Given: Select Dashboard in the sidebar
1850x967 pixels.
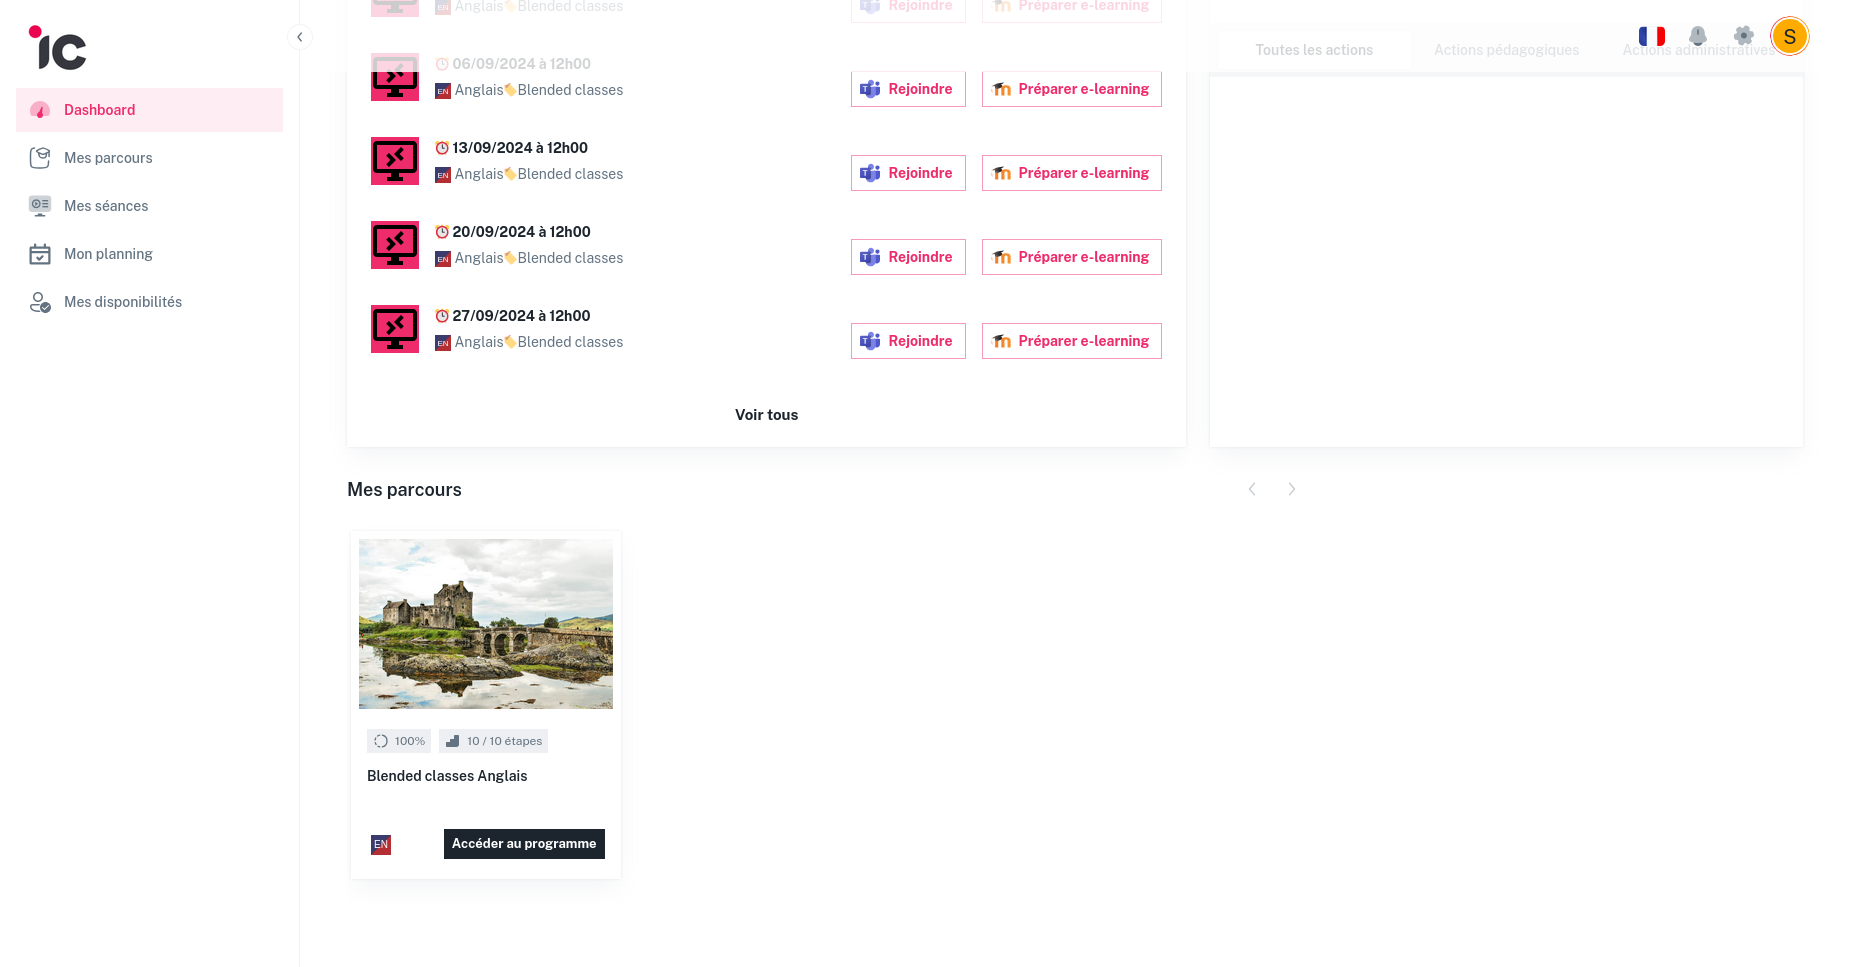Looking at the screenshot, I should [x=99, y=109].
